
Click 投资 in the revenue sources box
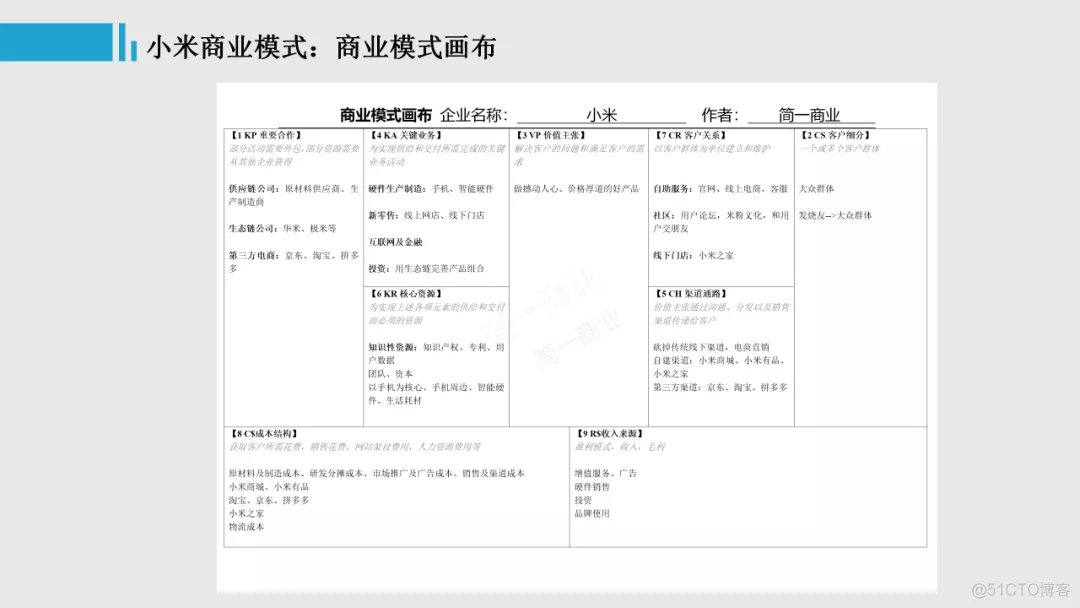click(583, 500)
